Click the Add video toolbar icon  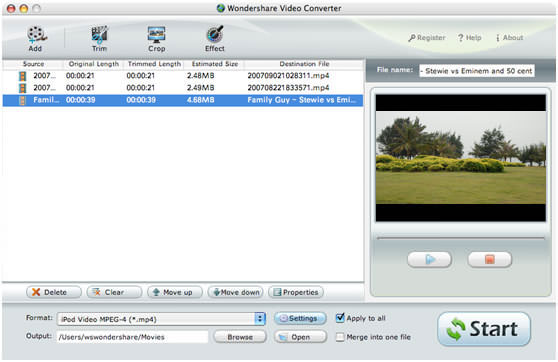(36, 39)
